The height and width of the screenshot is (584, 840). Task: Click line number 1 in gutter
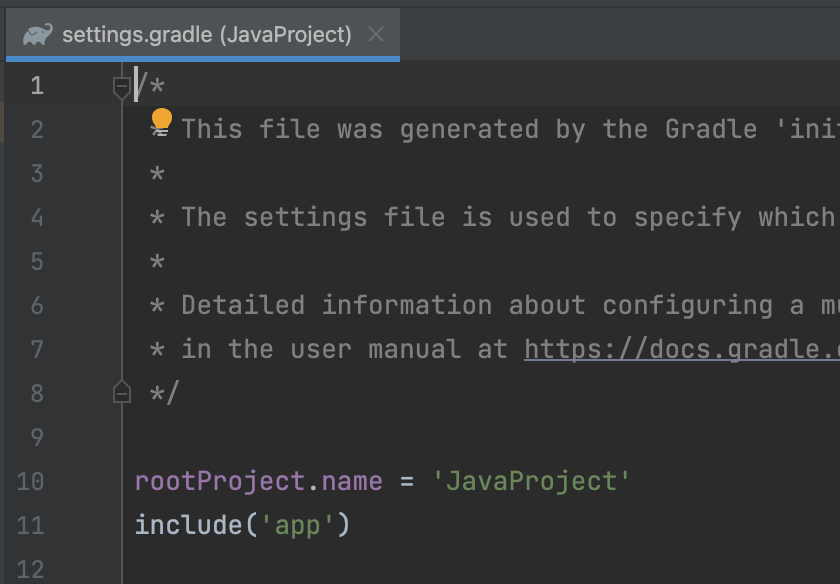pyautogui.click(x=36, y=86)
